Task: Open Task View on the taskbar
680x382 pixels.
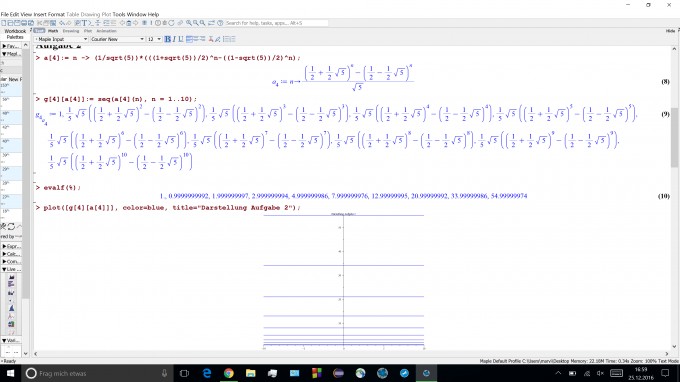Action: 184,373
